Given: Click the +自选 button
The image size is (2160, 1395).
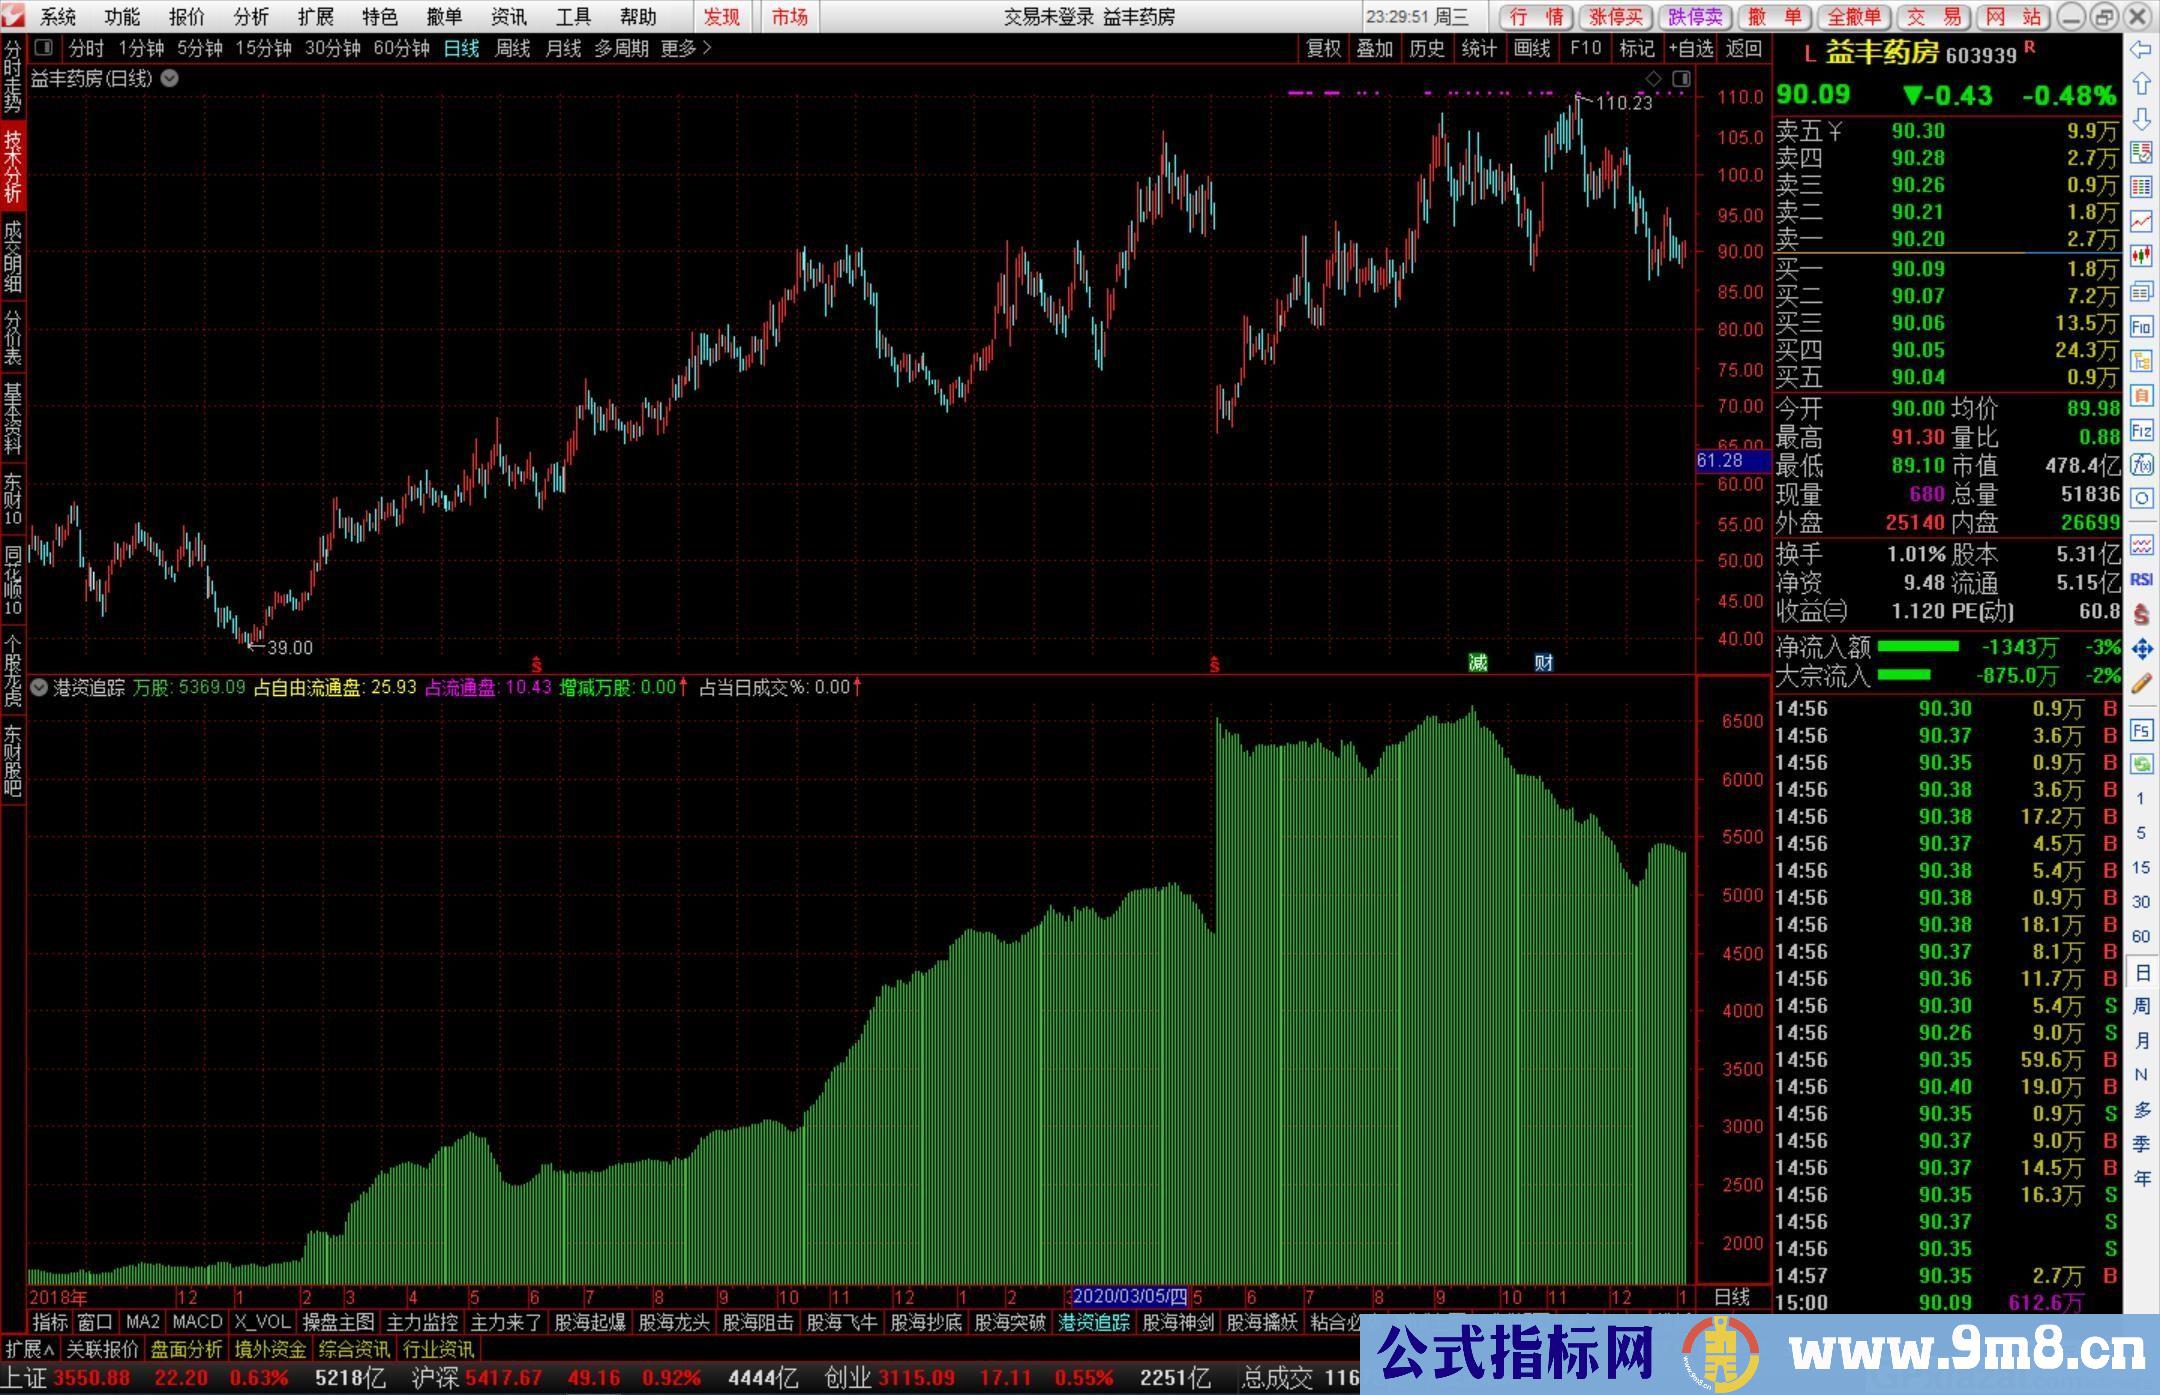Looking at the screenshot, I should (1691, 48).
